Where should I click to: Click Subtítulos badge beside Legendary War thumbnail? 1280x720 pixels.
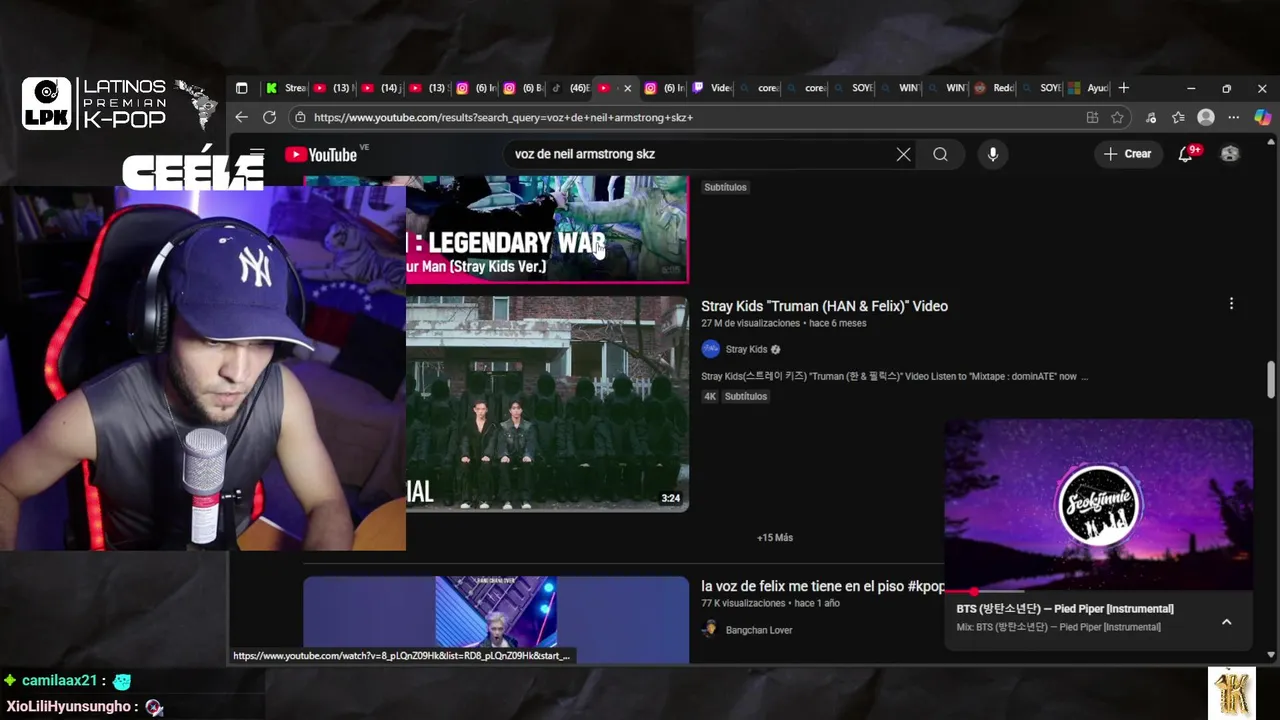click(725, 187)
